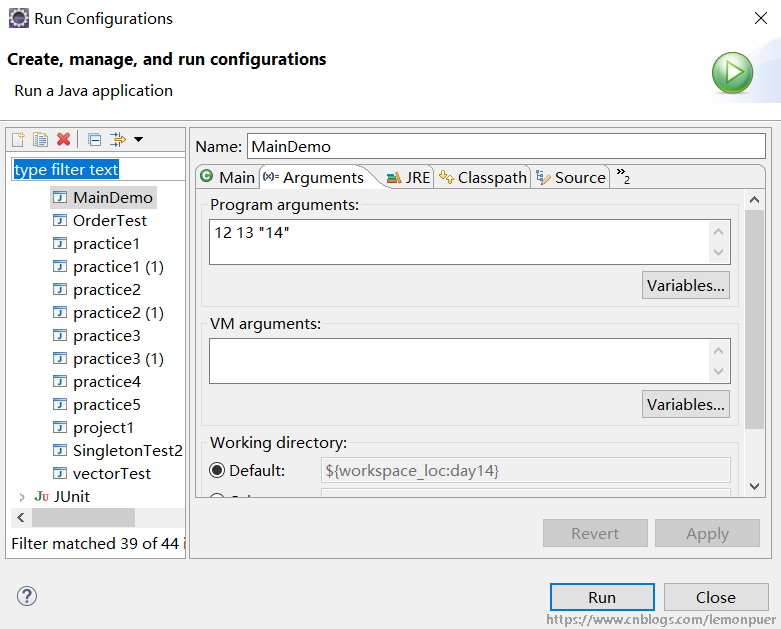Click Variables button under Program arguments
The image size is (781, 629).
coord(685,285)
